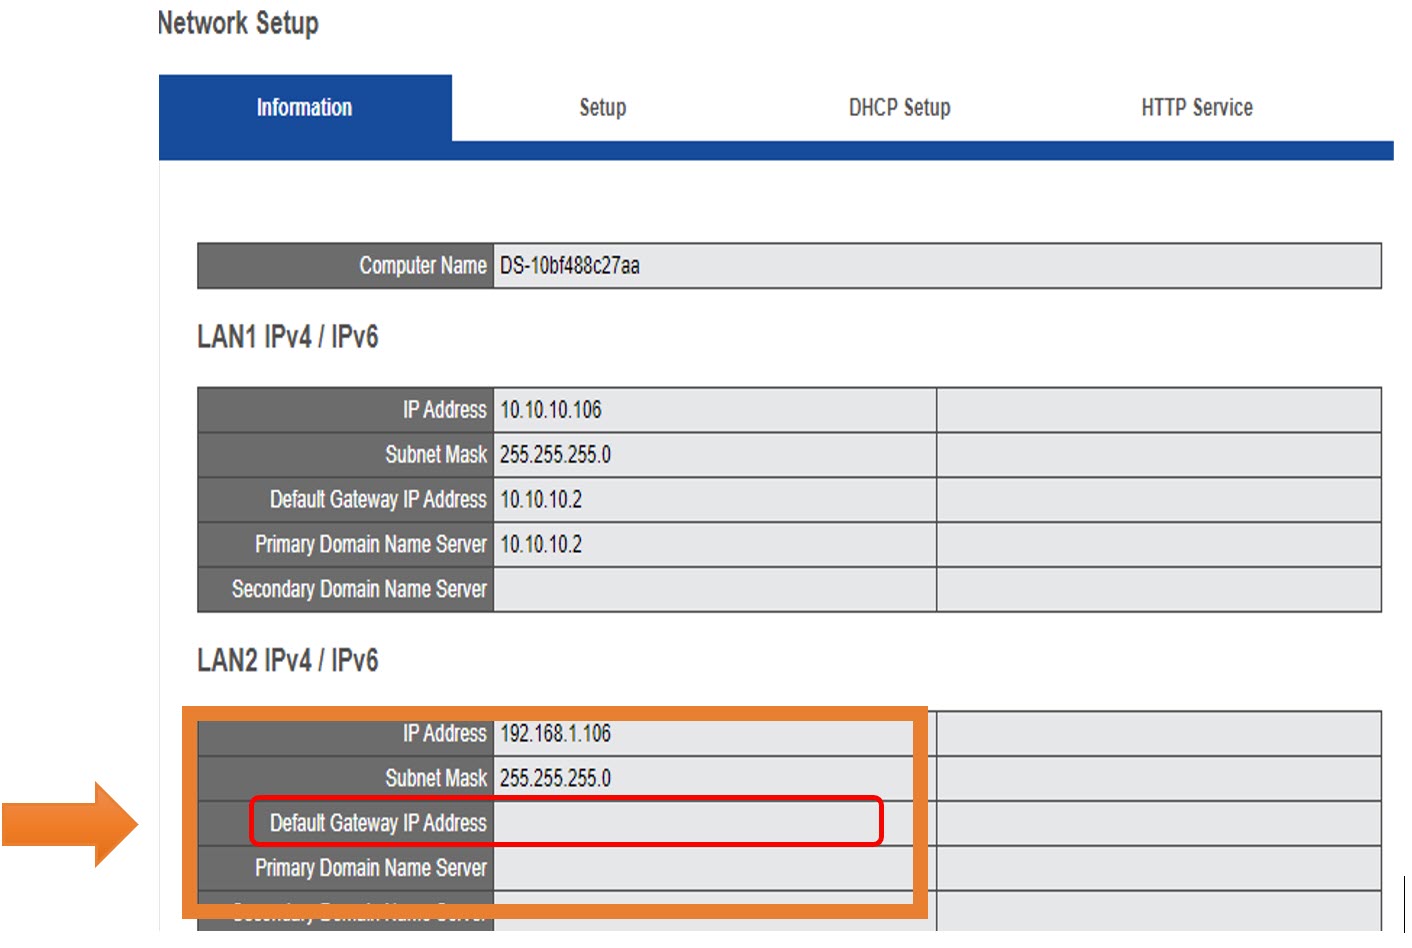Click the Network Setup page title
Viewport: 1412px width, 948px height.
(x=238, y=23)
